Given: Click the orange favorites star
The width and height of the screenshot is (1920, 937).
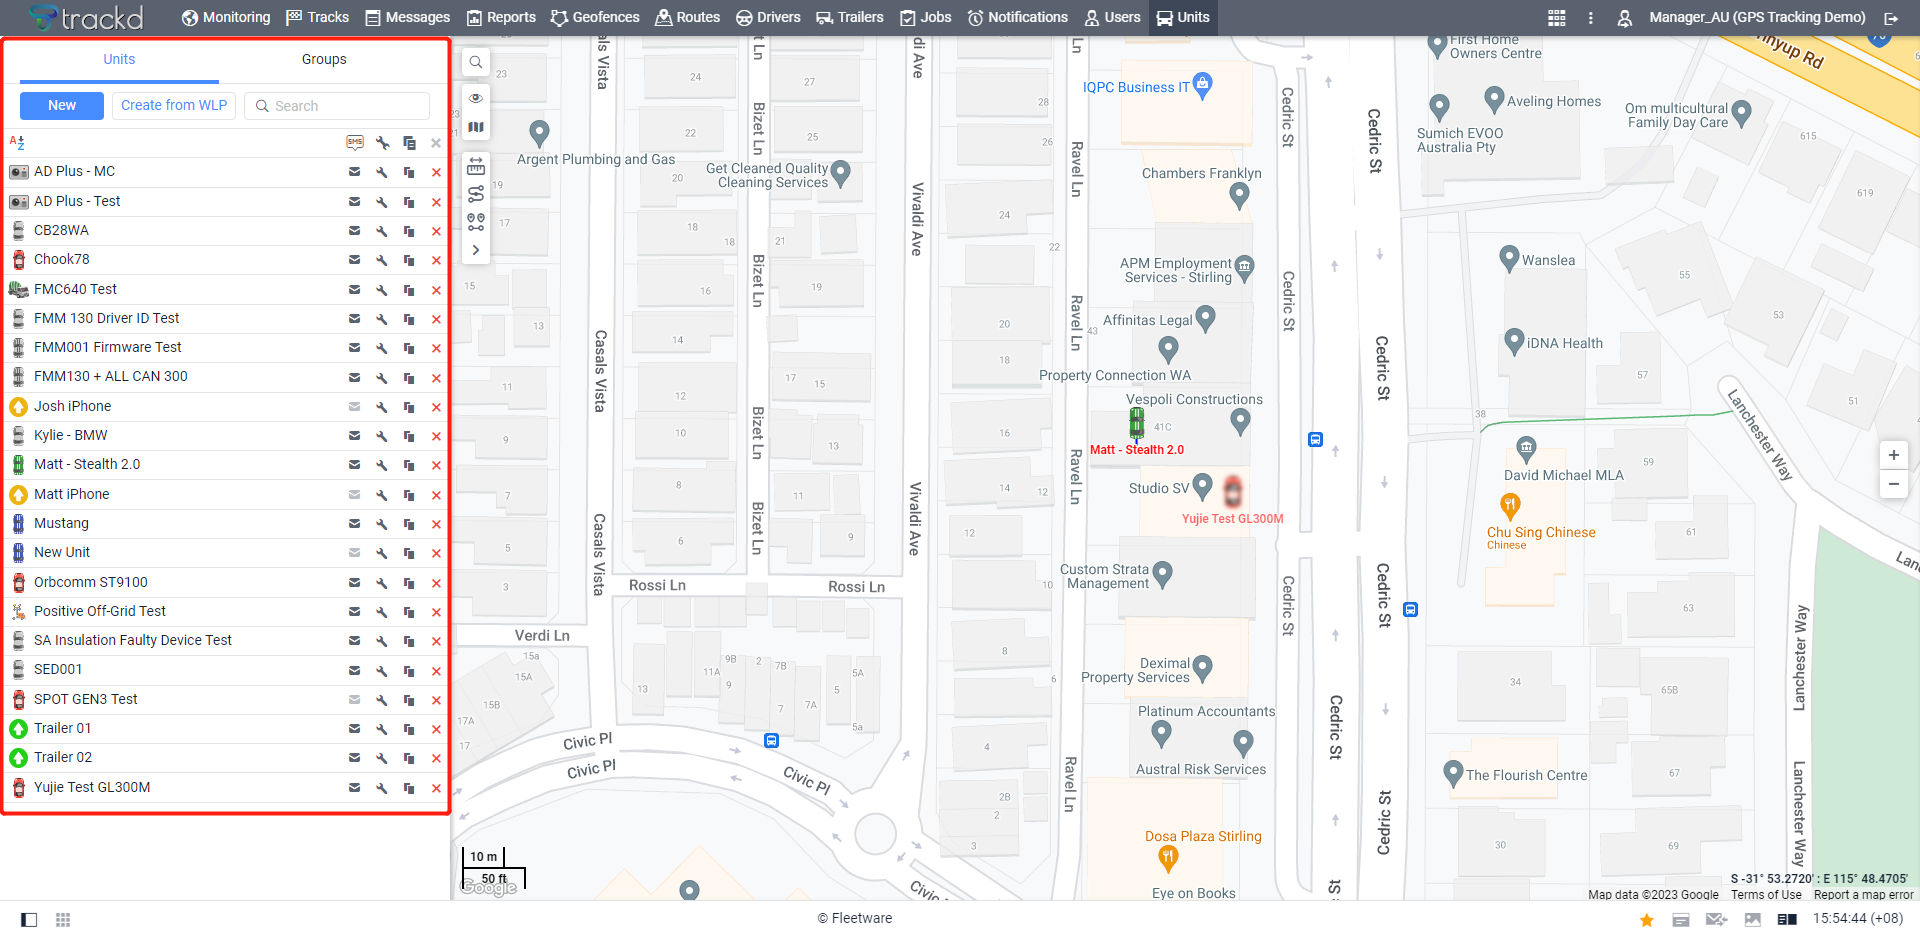Looking at the screenshot, I should coord(1646,919).
